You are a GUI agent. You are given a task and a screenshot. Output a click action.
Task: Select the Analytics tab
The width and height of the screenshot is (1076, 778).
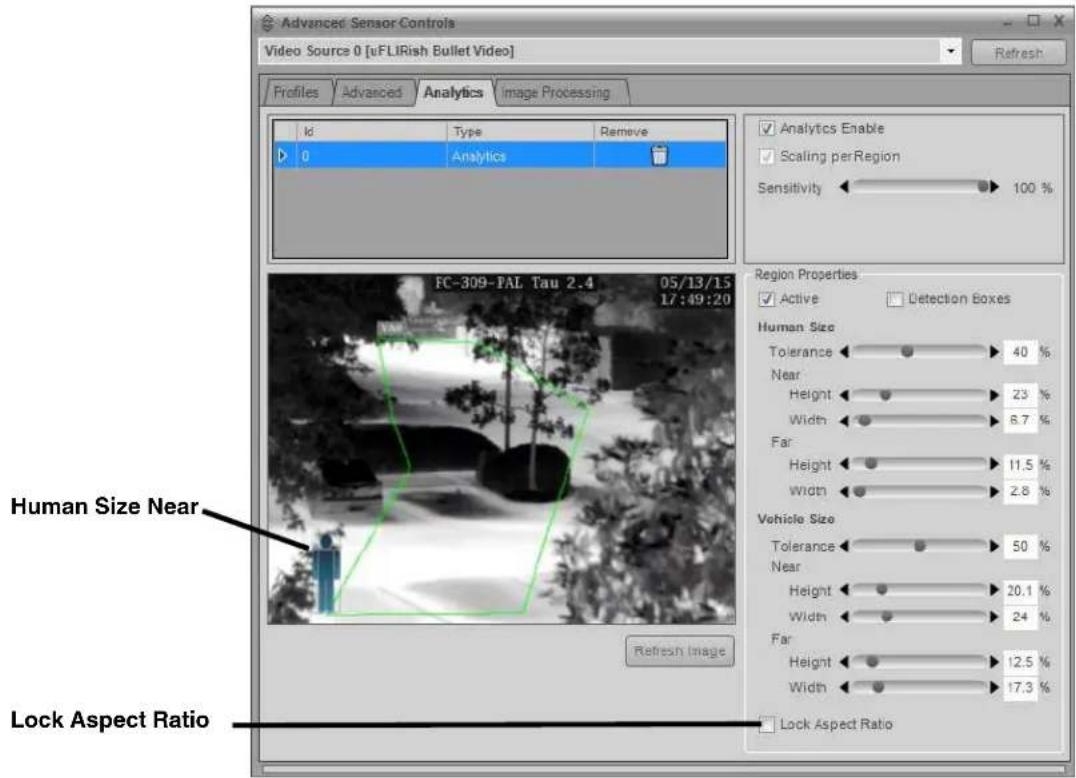coord(453,93)
